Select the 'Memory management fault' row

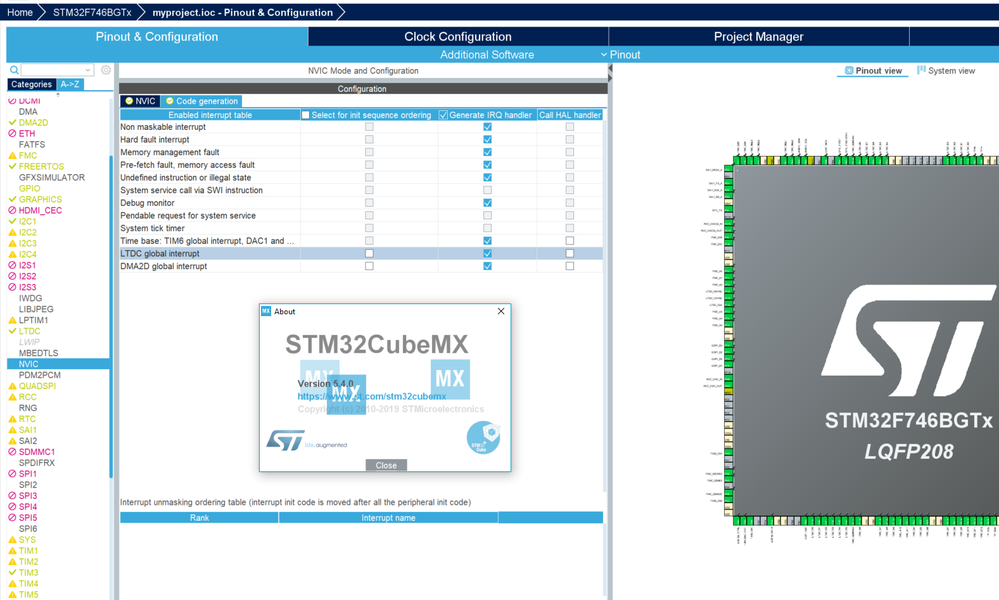(361, 152)
